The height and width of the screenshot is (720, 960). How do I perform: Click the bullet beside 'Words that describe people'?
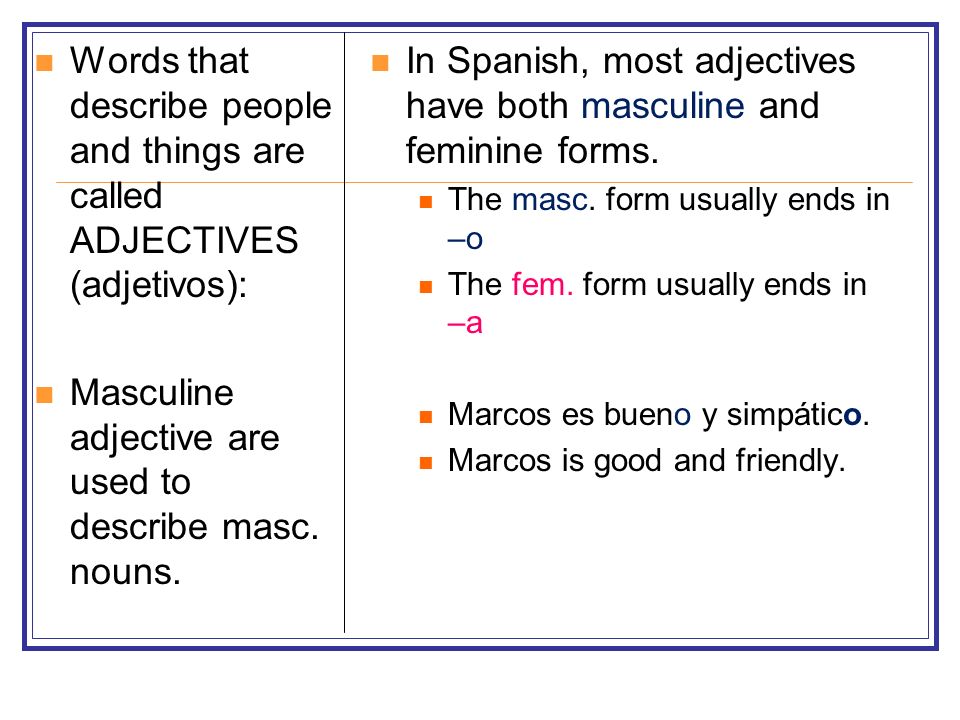(x=45, y=62)
